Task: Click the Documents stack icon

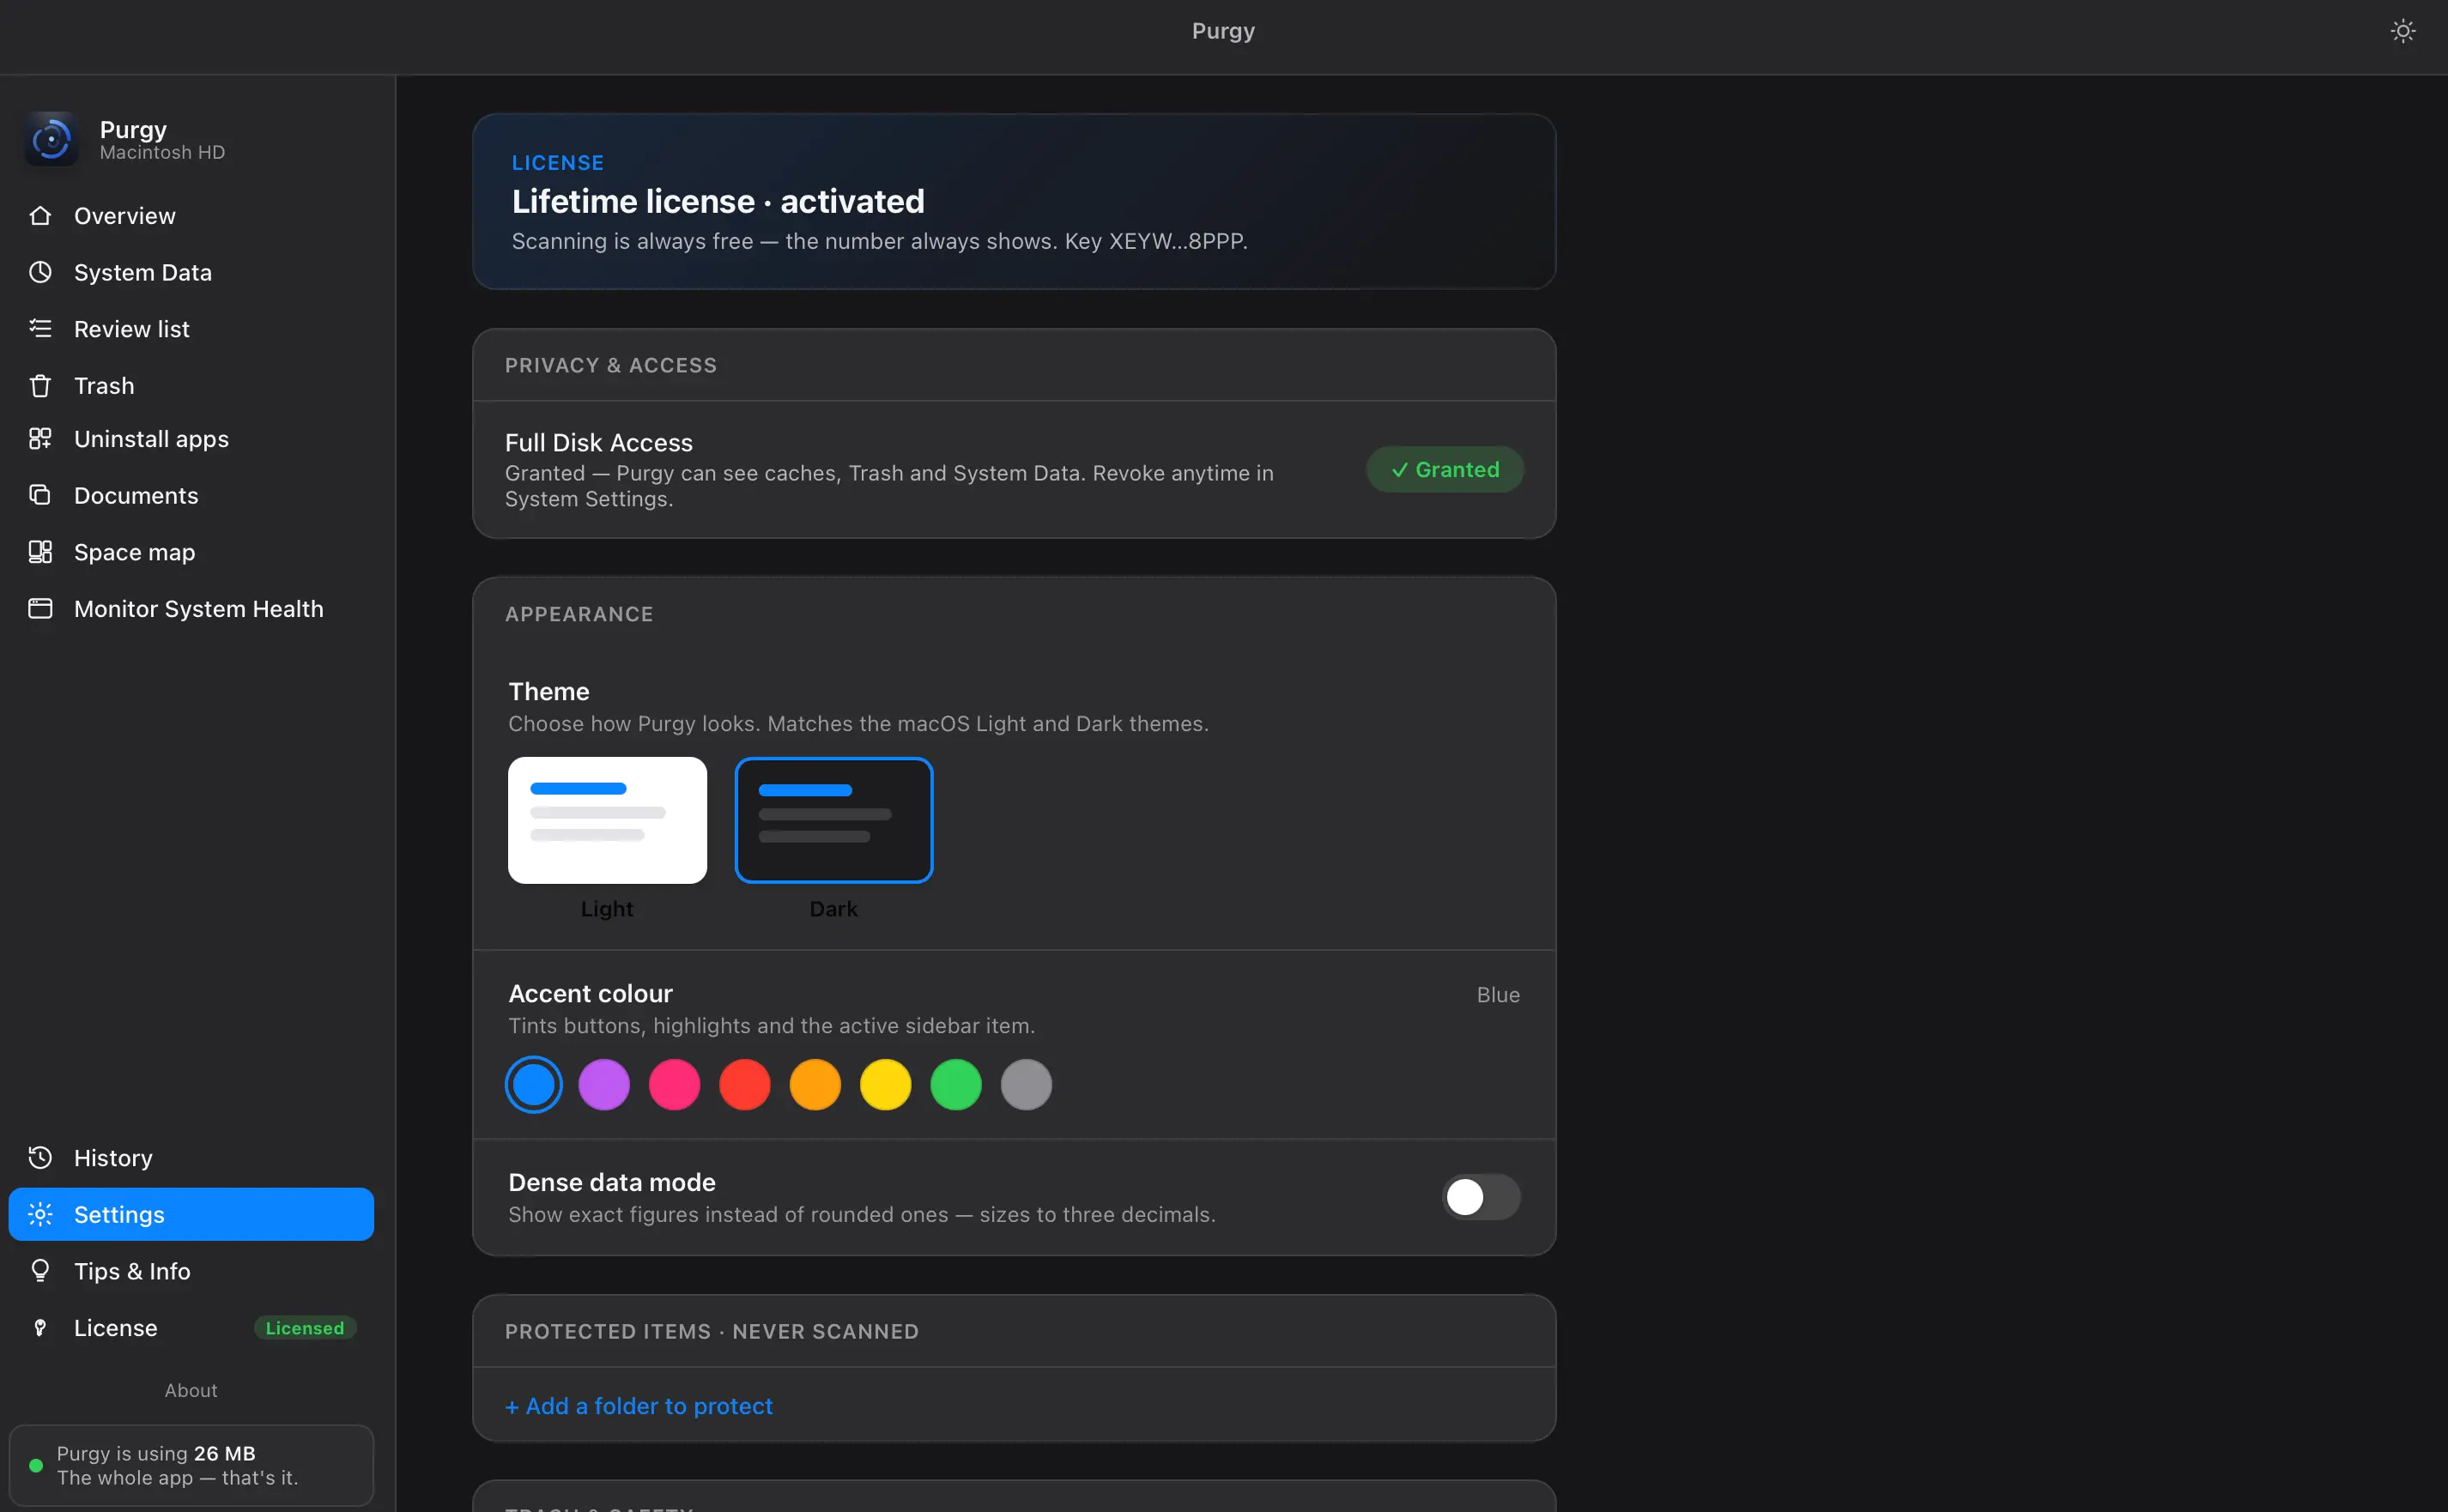Action: click(40, 495)
